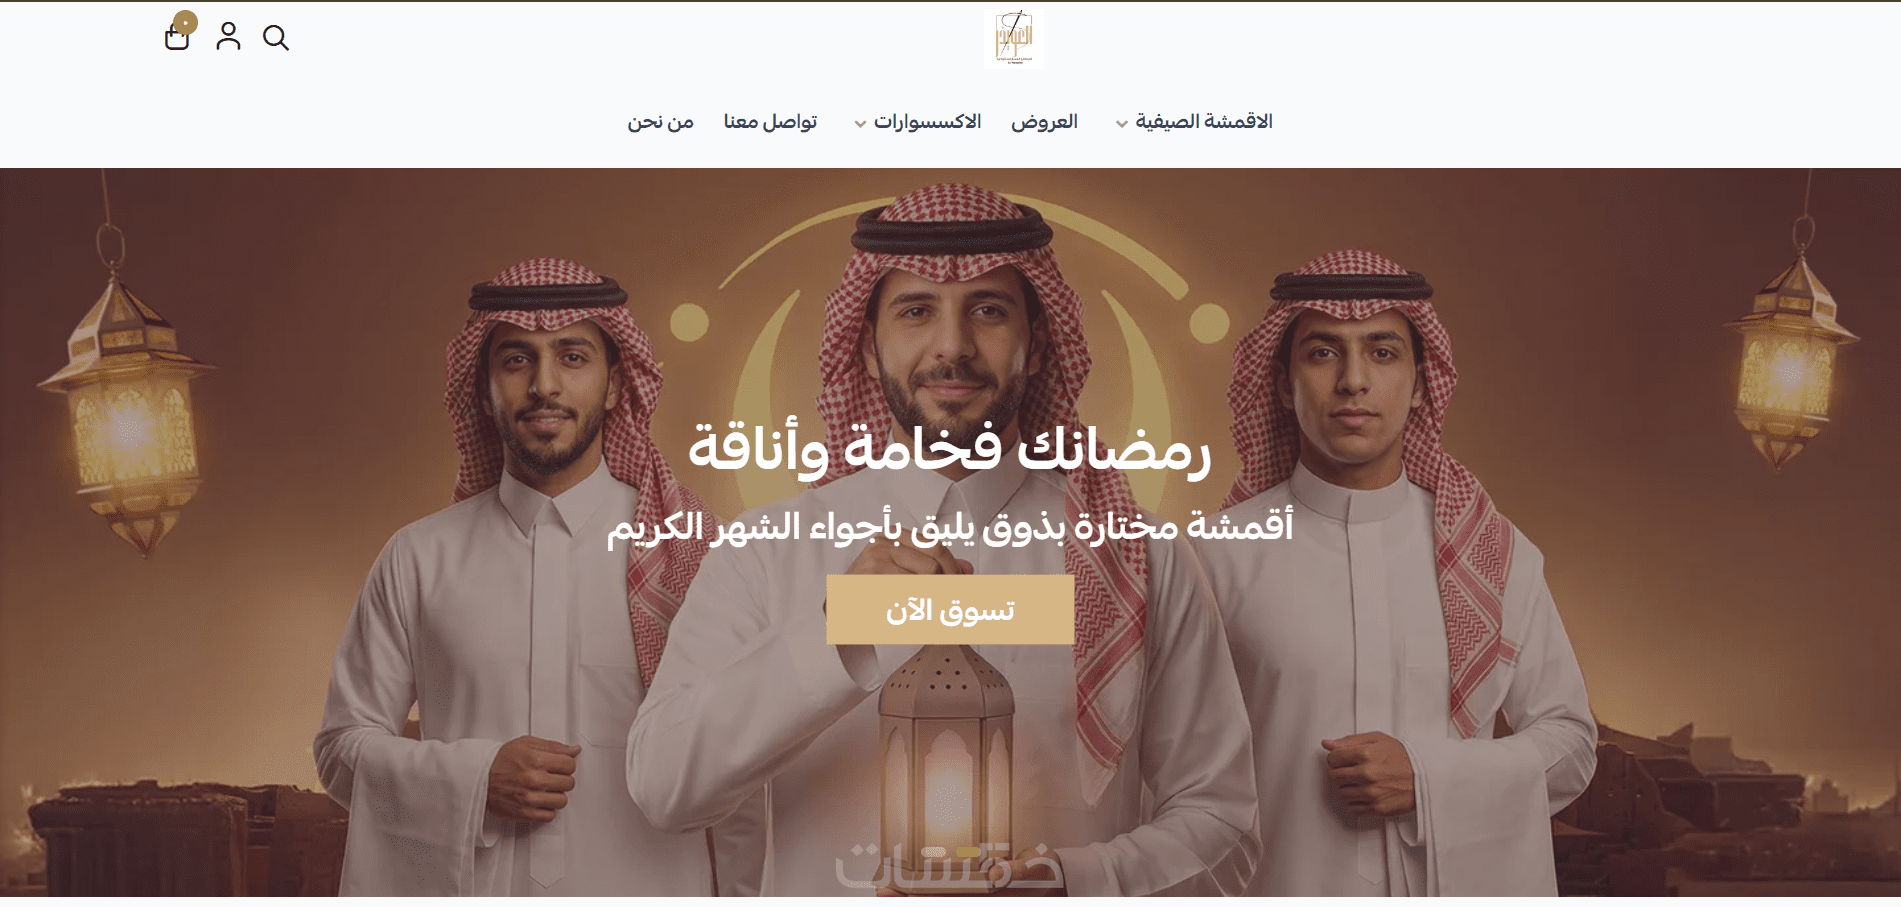Click the store logo at top center
The width and height of the screenshot is (1901, 907).
1013,38
